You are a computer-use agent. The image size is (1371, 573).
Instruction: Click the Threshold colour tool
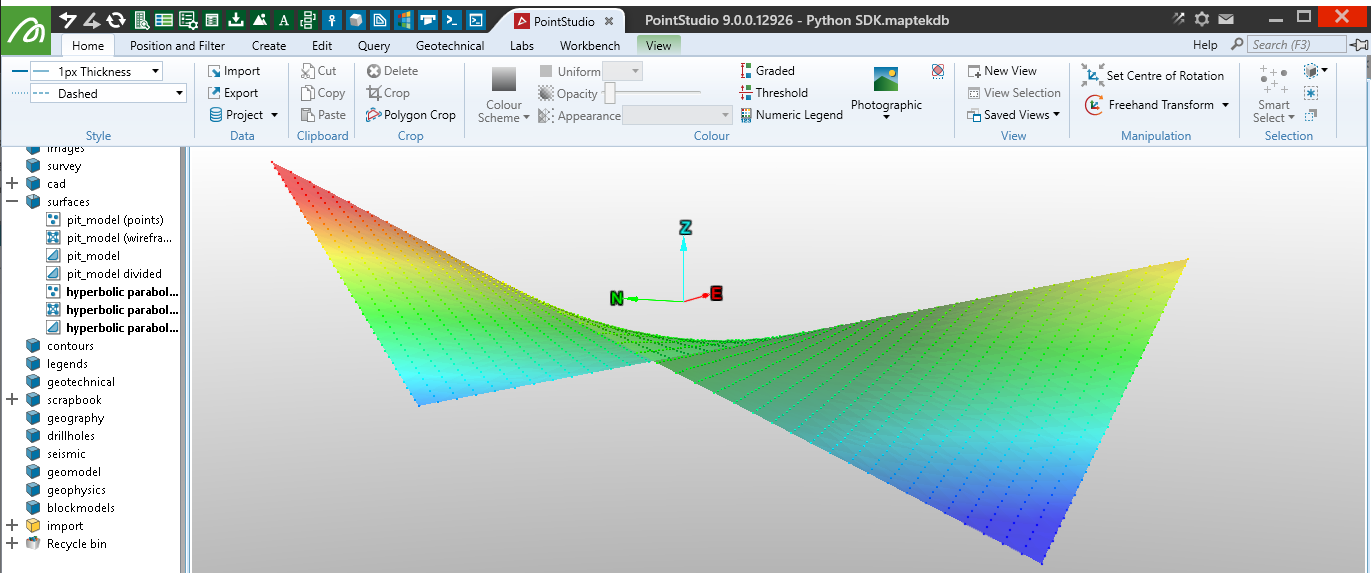(773, 93)
